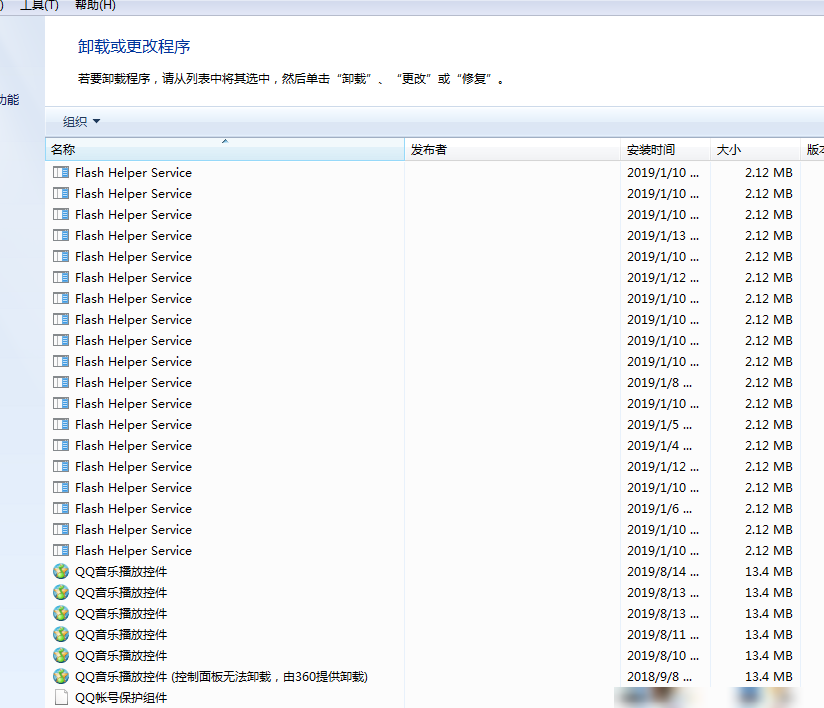Select the QQ帐号保护组件 entry name
This screenshot has height=708, width=824.
(x=121, y=698)
